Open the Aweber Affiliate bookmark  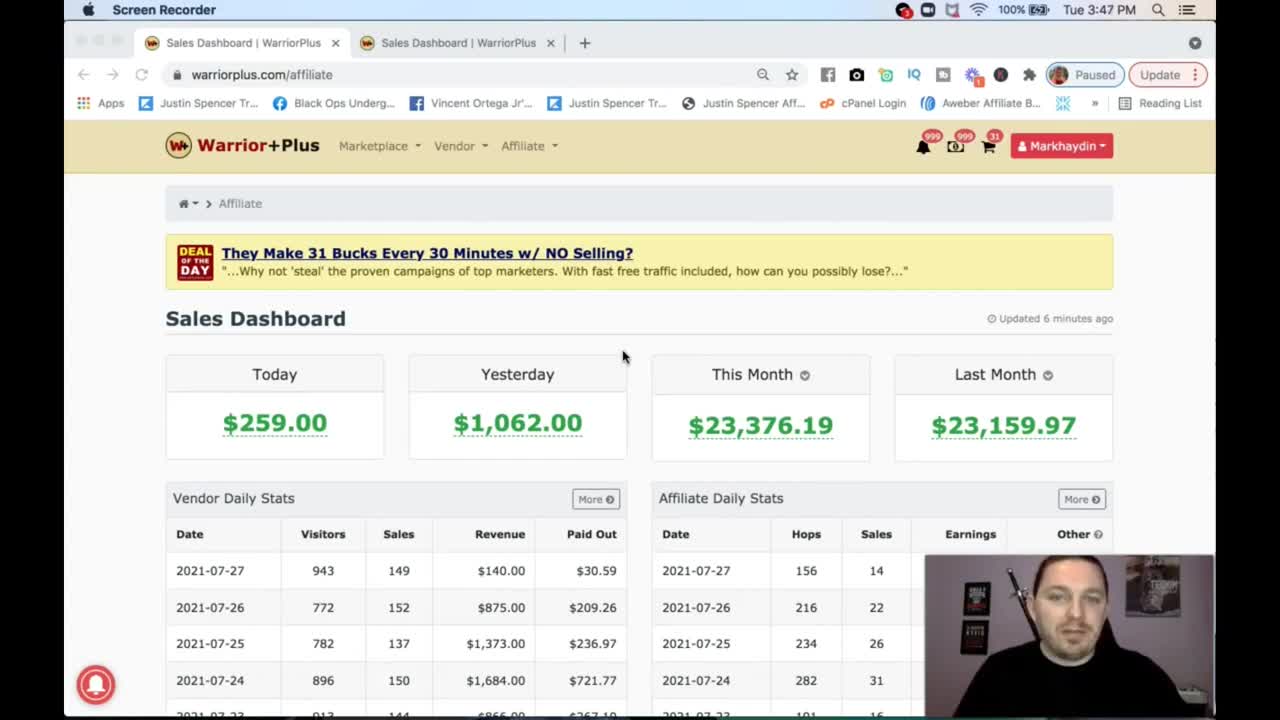981,103
